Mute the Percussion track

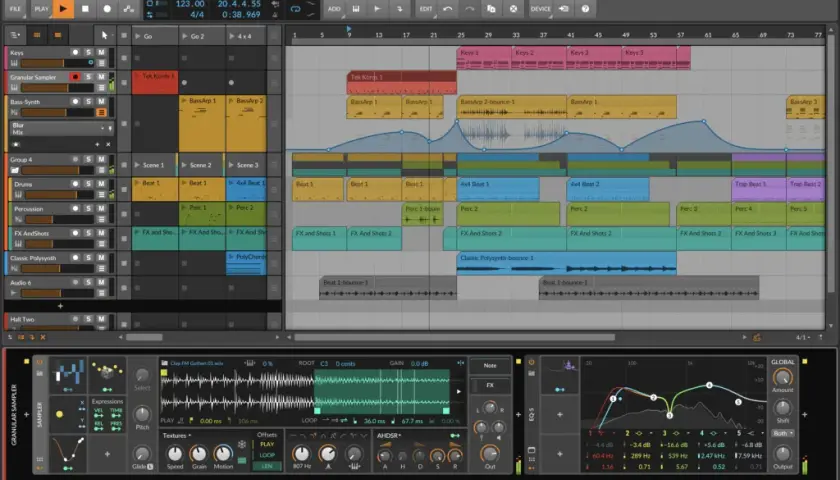(x=101, y=208)
